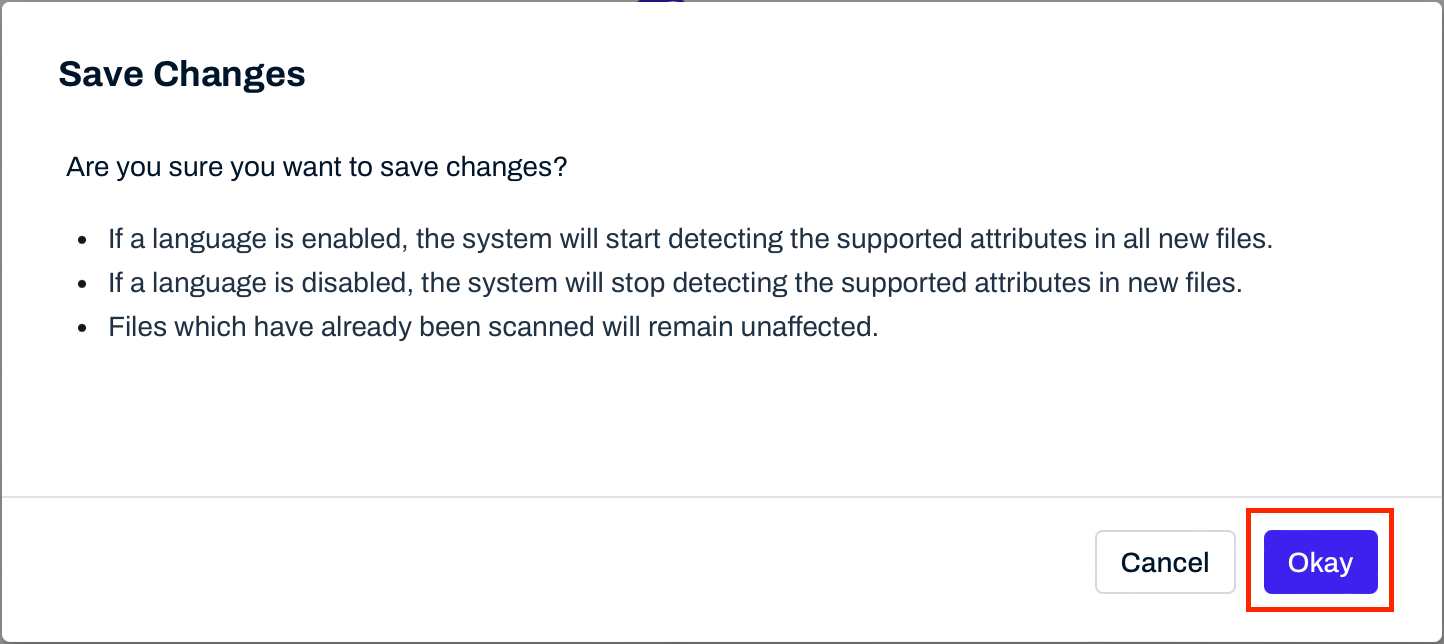The width and height of the screenshot is (1444, 644).
Task: Select the bullet about enabled languages
Action: (690, 240)
